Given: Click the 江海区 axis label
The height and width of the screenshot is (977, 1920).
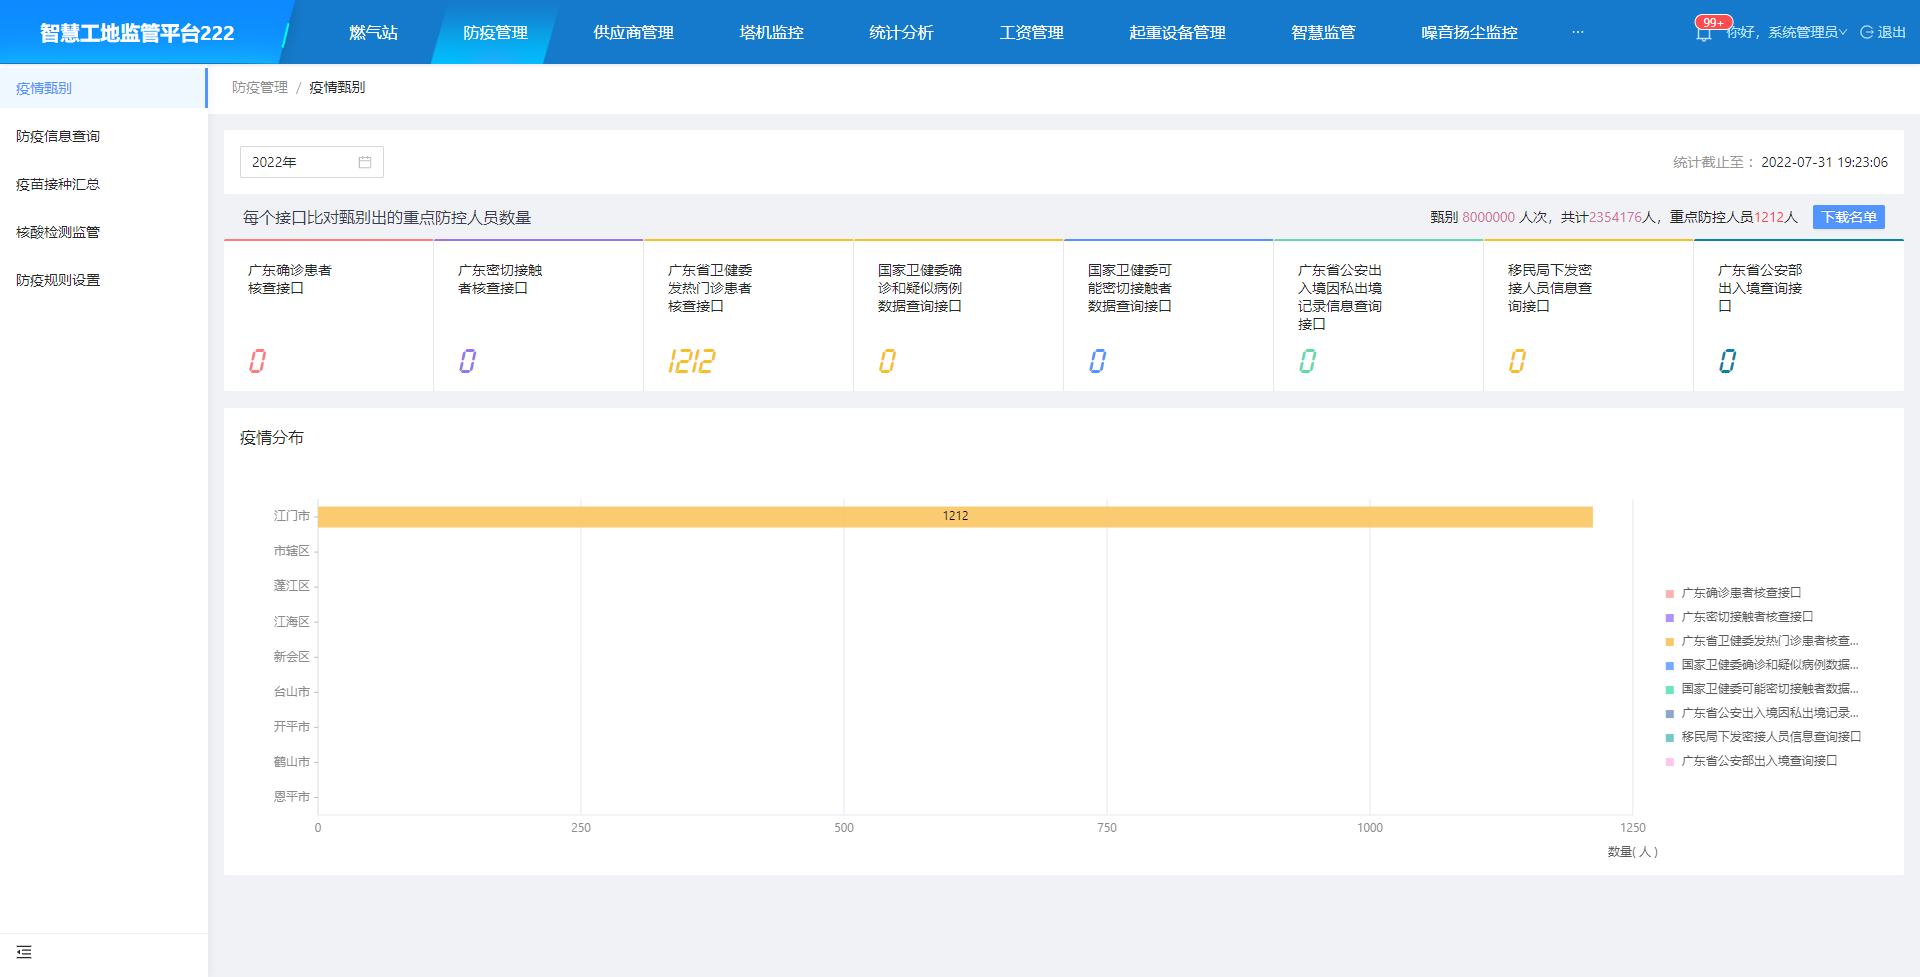Looking at the screenshot, I should tap(291, 621).
